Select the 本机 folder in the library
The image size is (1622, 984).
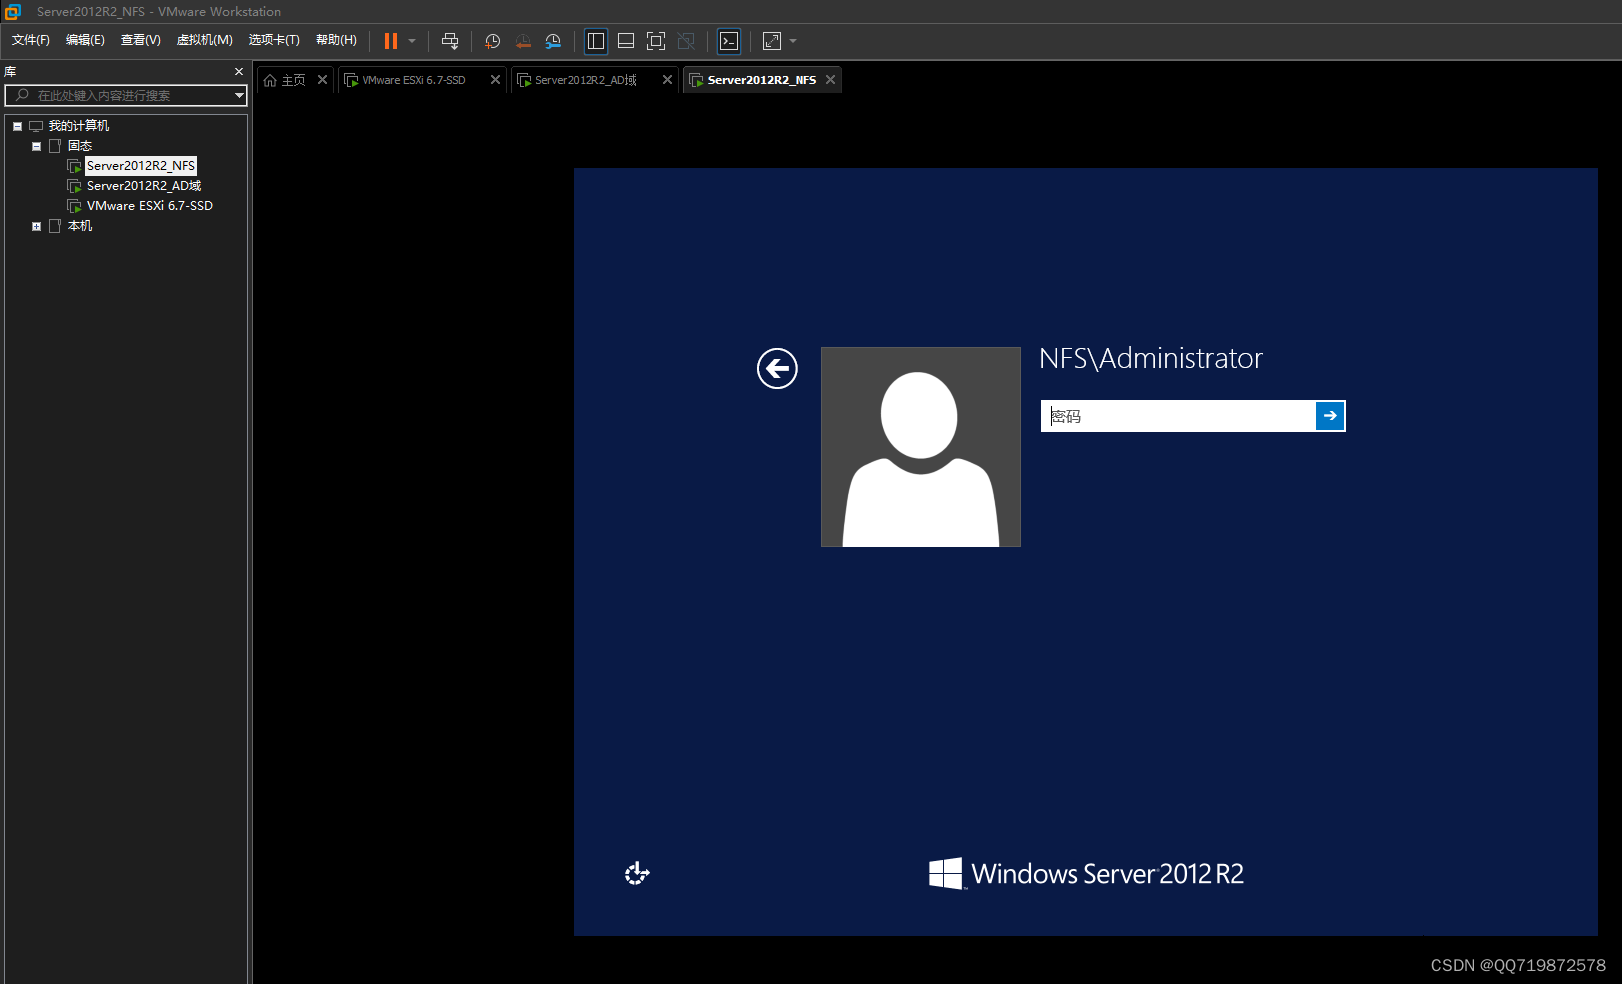80,226
